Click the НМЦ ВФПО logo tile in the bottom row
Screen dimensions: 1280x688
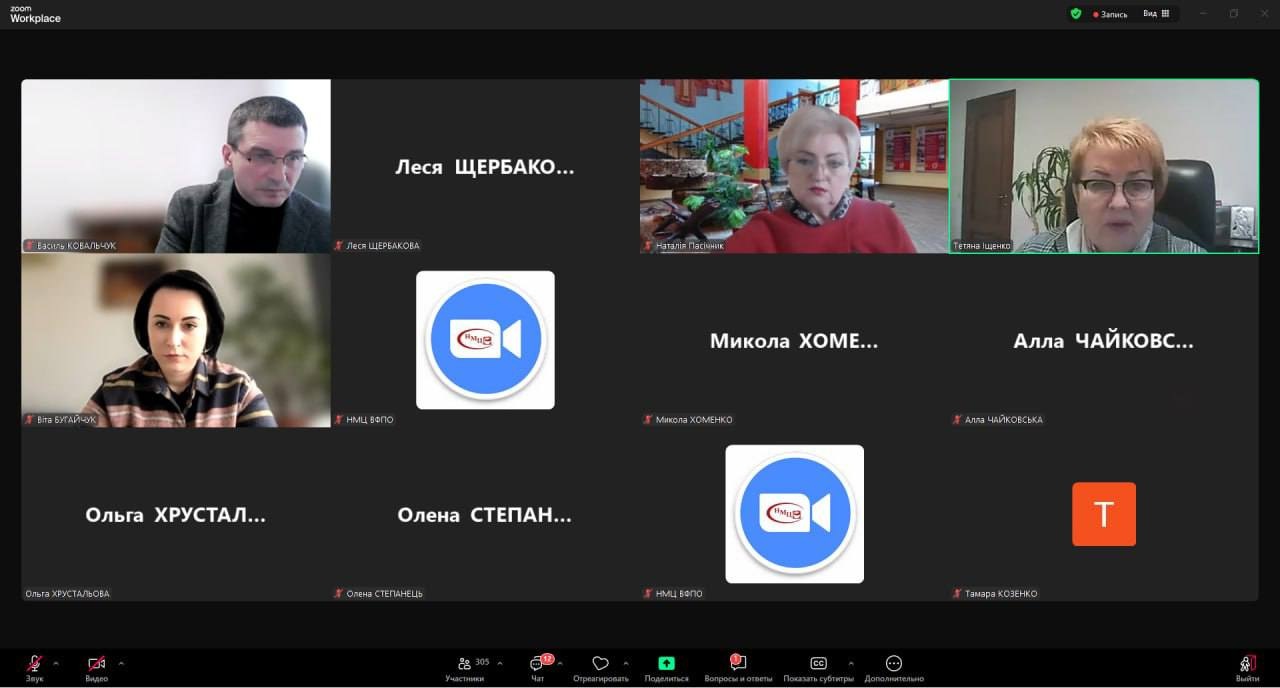point(794,514)
